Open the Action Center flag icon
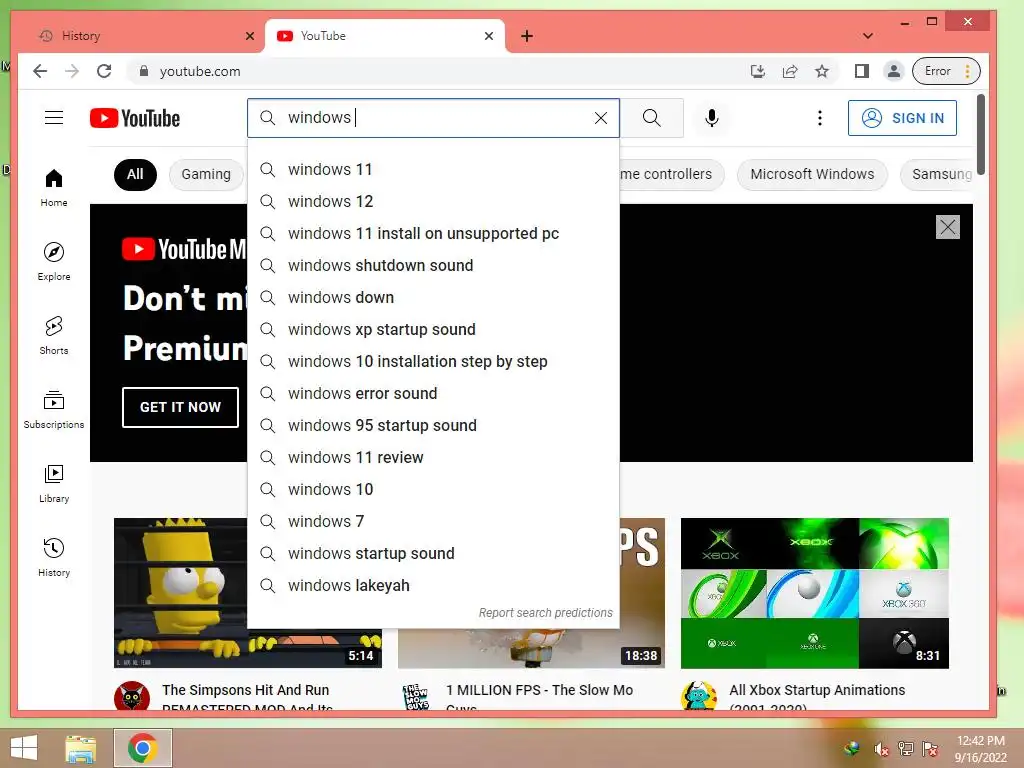This screenshot has width=1024, height=768. point(930,749)
